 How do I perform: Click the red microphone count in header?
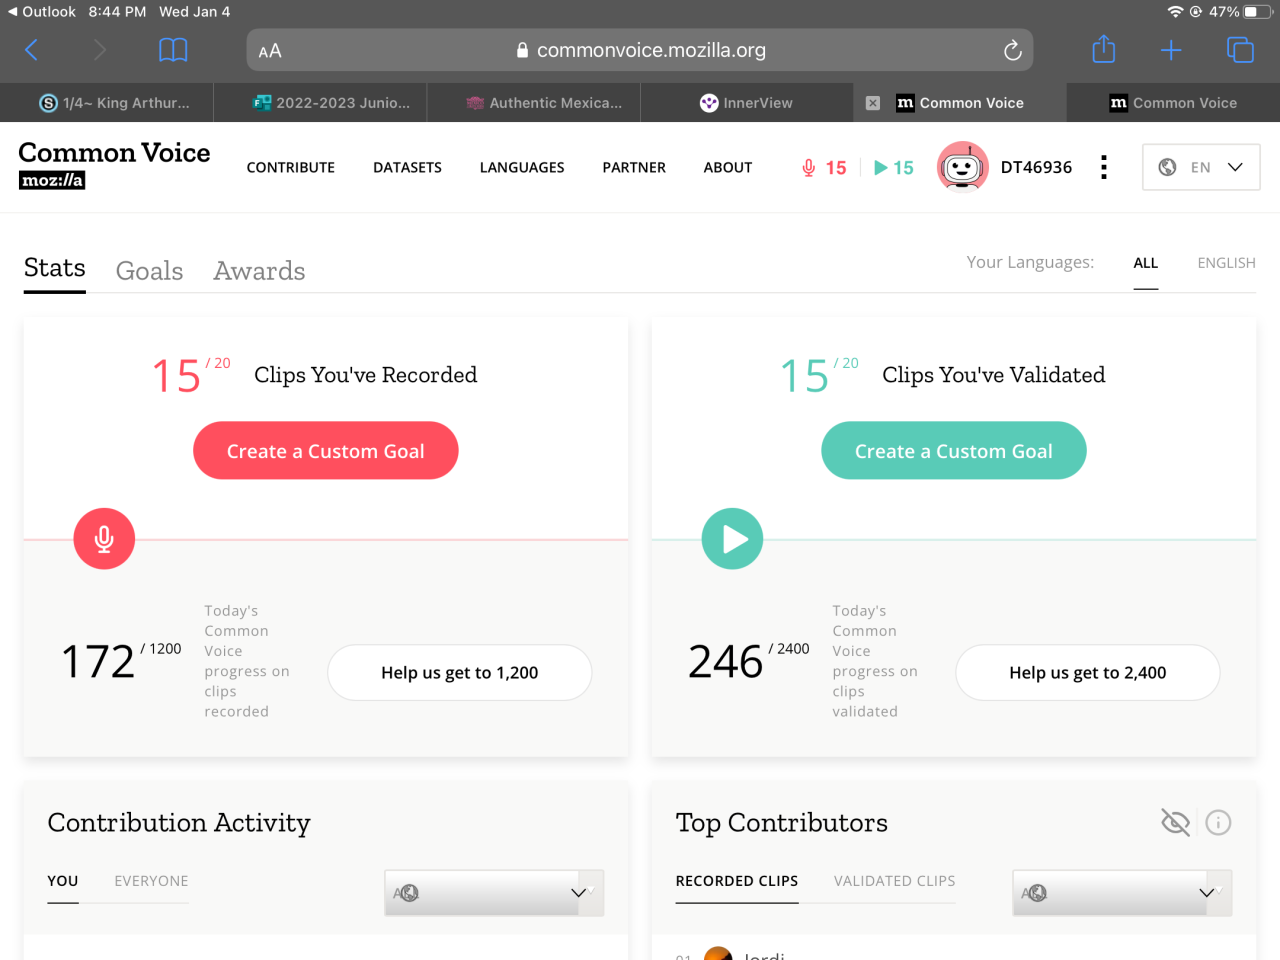824,167
